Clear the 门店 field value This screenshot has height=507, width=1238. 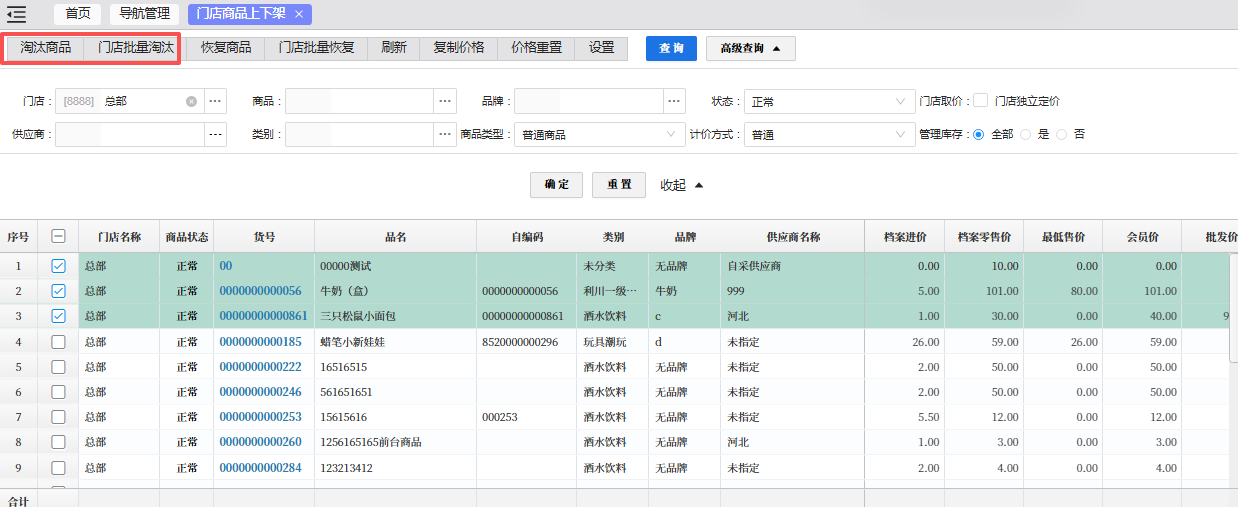tap(191, 101)
